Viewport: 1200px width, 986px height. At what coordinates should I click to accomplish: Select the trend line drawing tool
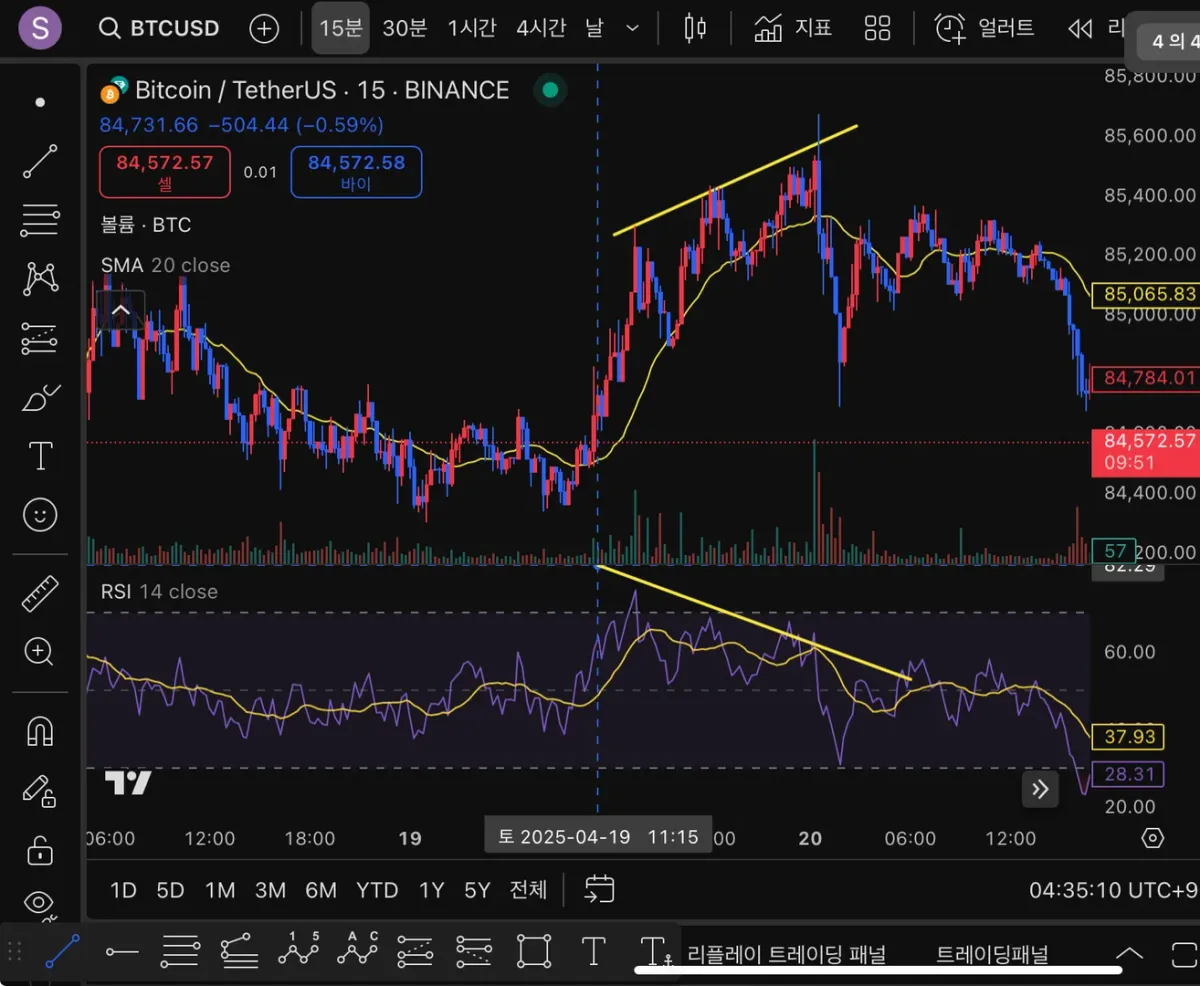(40, 161)
